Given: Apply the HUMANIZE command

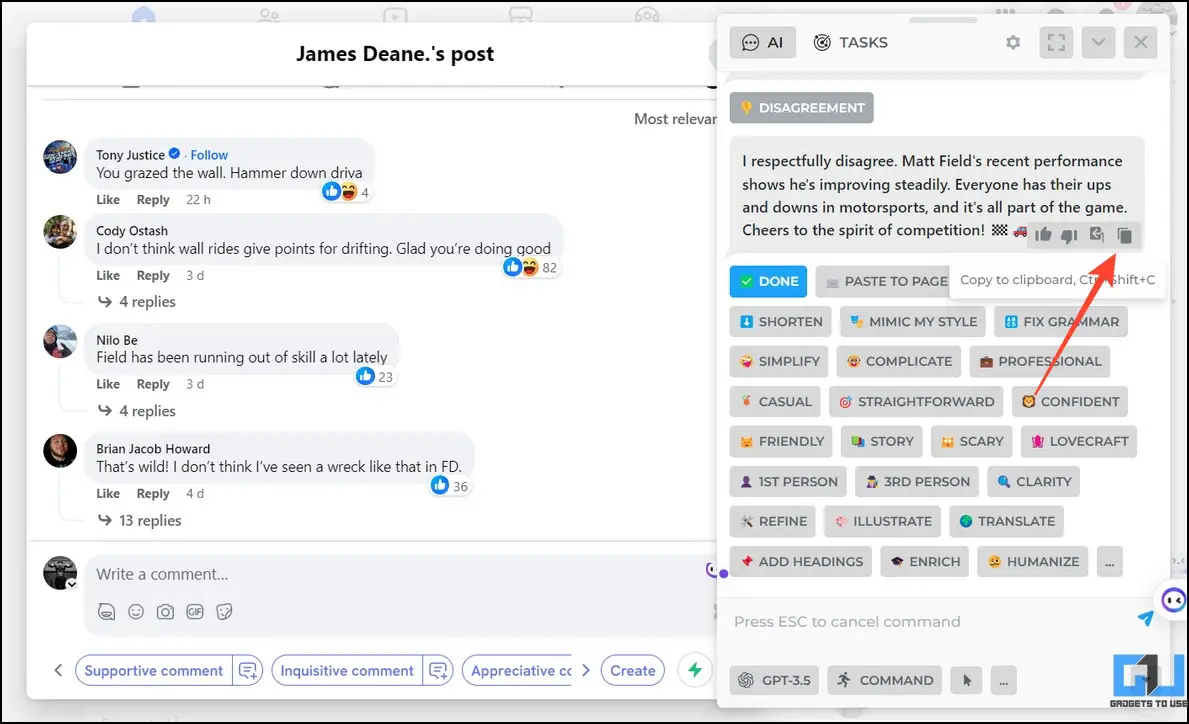Looking at the screenshot, I should pos(1033,562).
